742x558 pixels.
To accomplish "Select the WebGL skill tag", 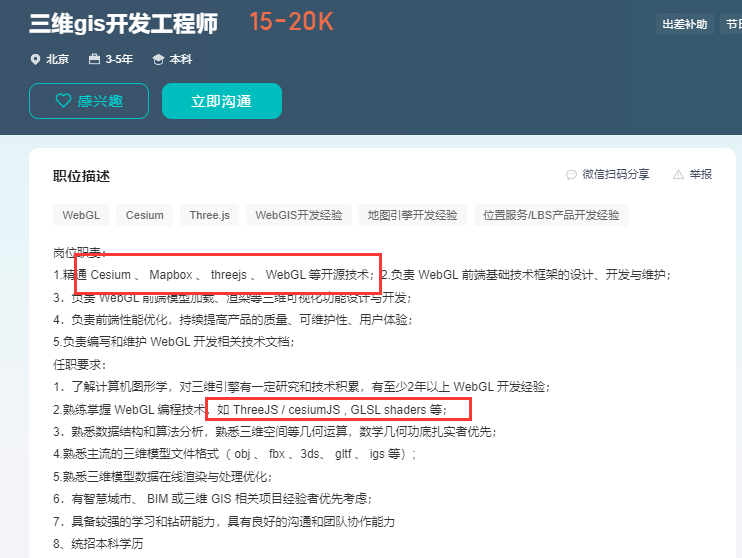I will pos(81,215).
